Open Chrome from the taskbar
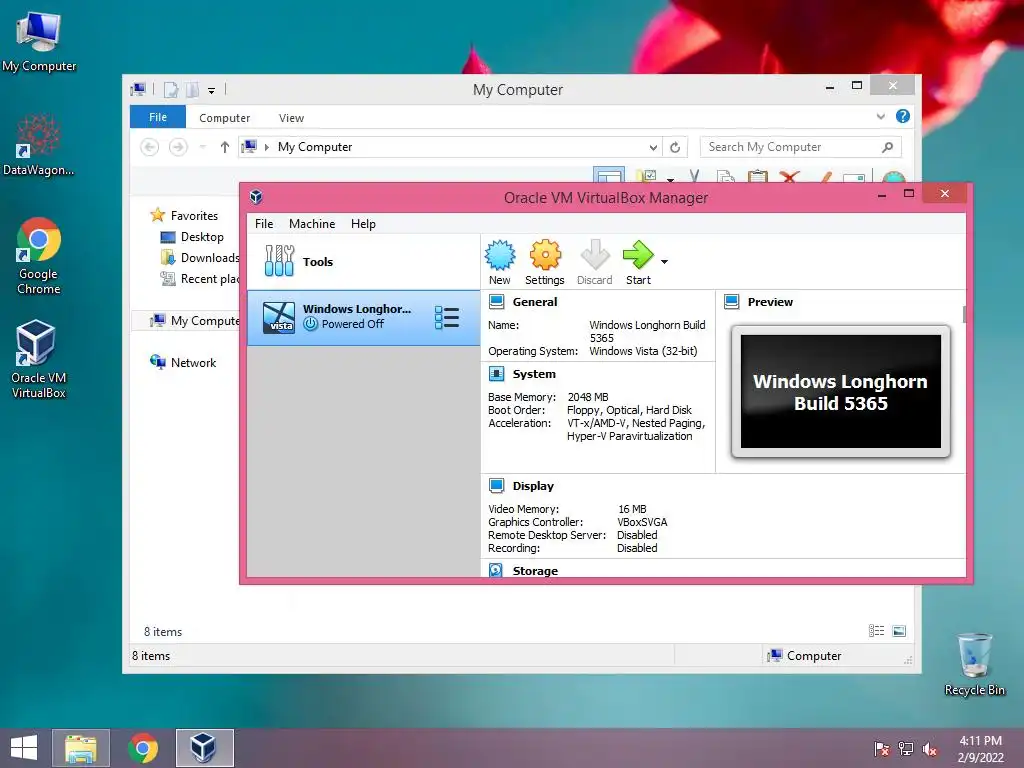 pos(143,748)
